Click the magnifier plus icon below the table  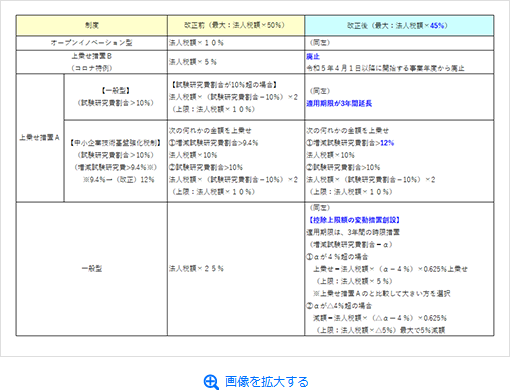[x=211, y=382]
